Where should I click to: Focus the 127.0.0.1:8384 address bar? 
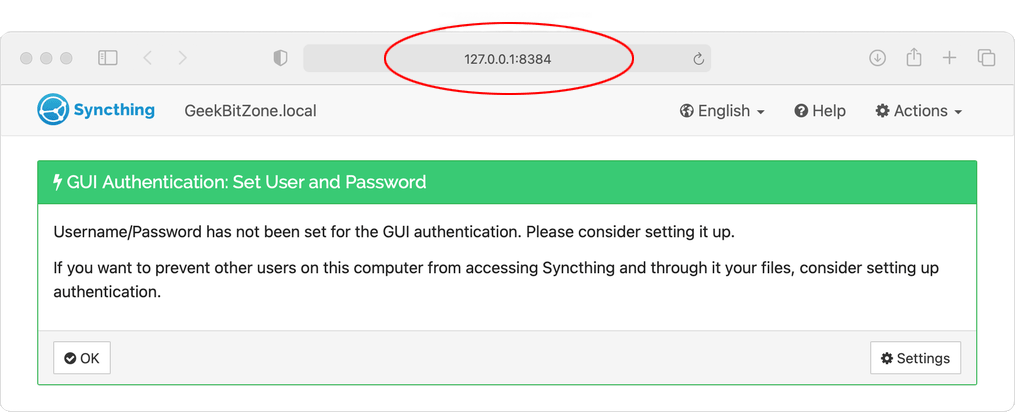point(507,58)
